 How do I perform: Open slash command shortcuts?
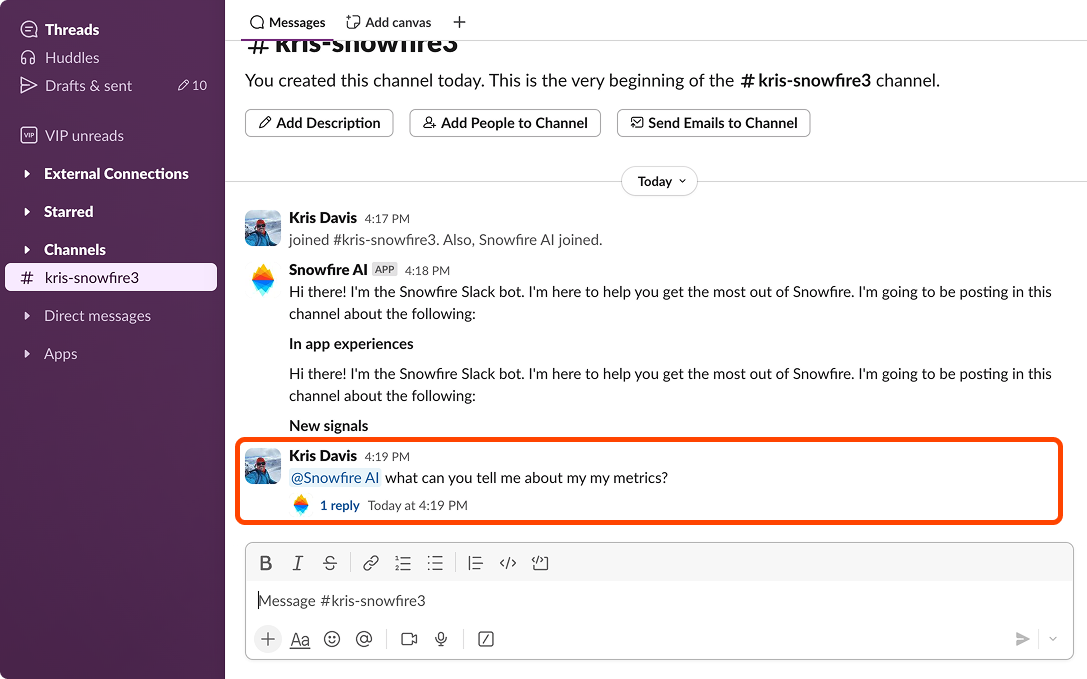[x=486, y=639]
